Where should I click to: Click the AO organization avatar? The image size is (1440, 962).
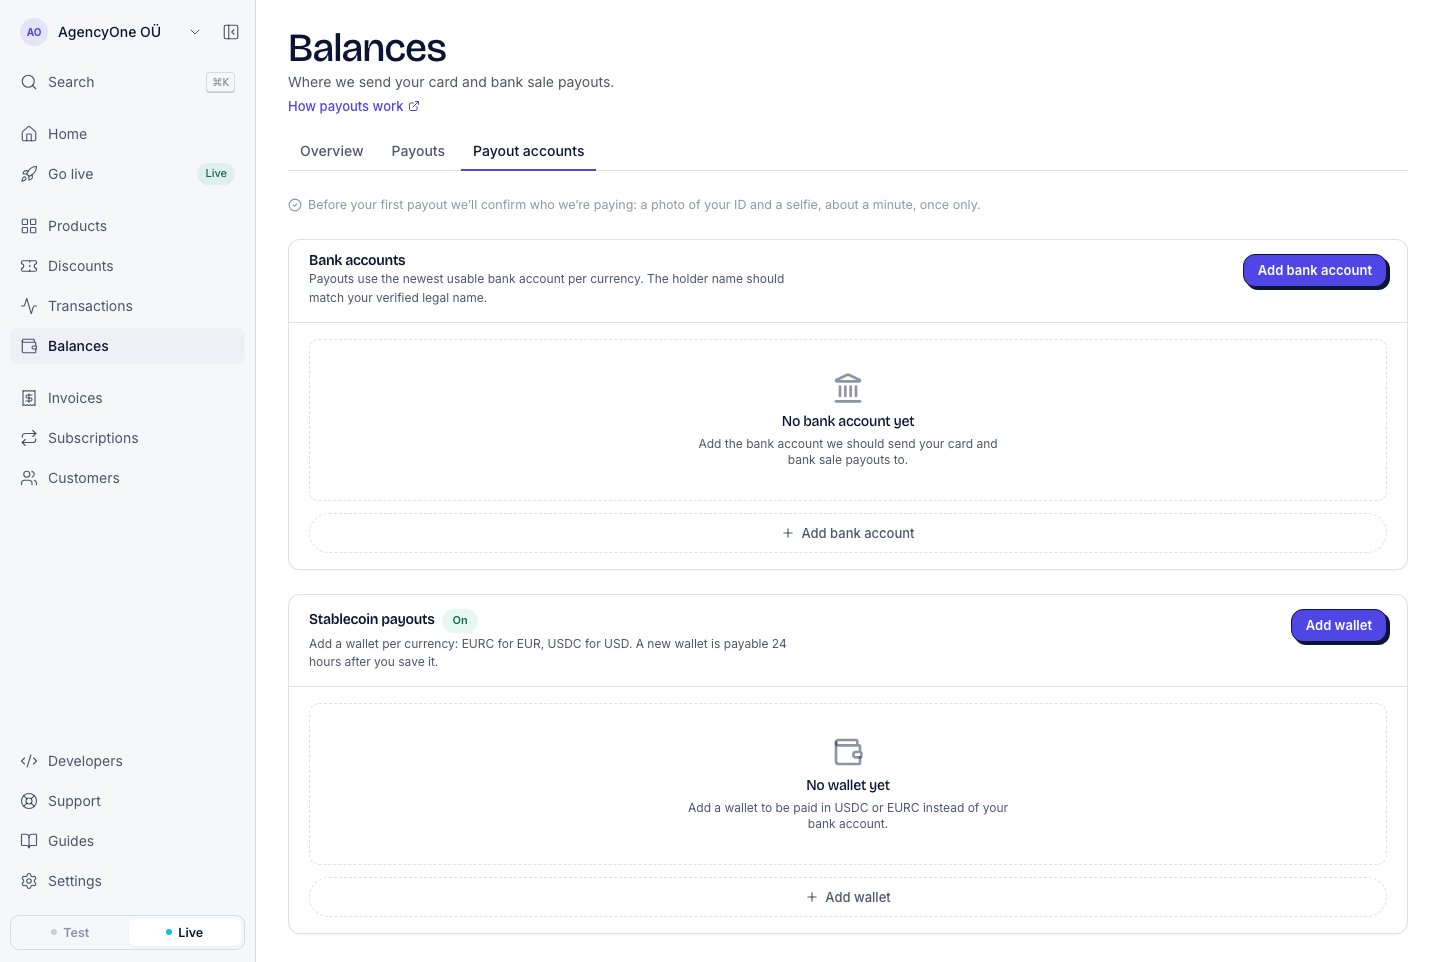pyautogui.click(x=34, y=32)
